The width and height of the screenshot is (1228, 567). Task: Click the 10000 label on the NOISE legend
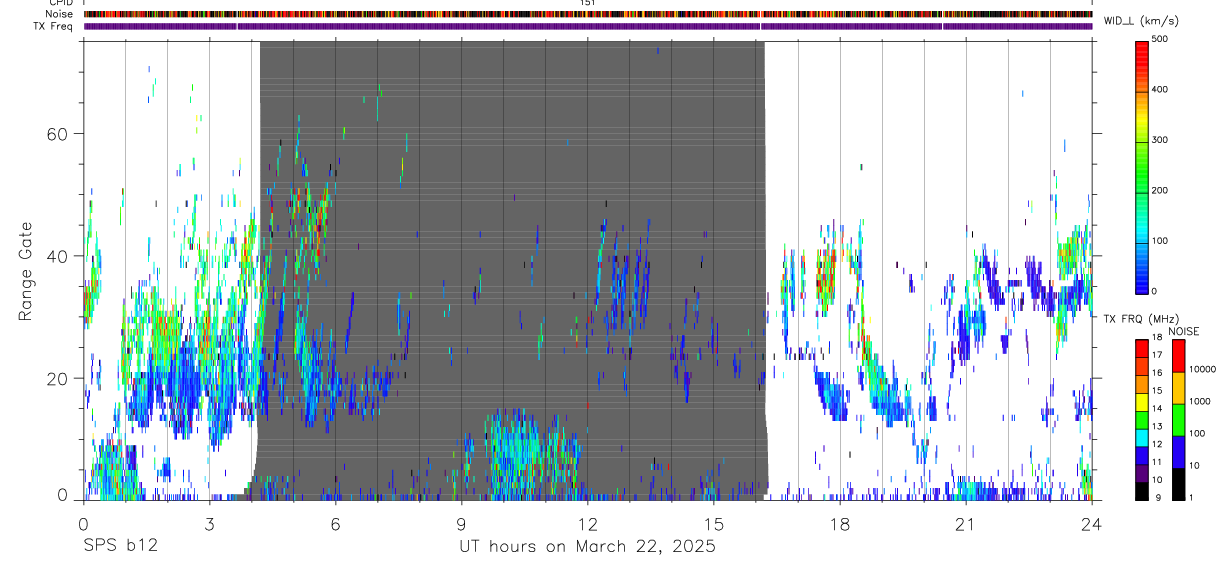[1201, 370]
